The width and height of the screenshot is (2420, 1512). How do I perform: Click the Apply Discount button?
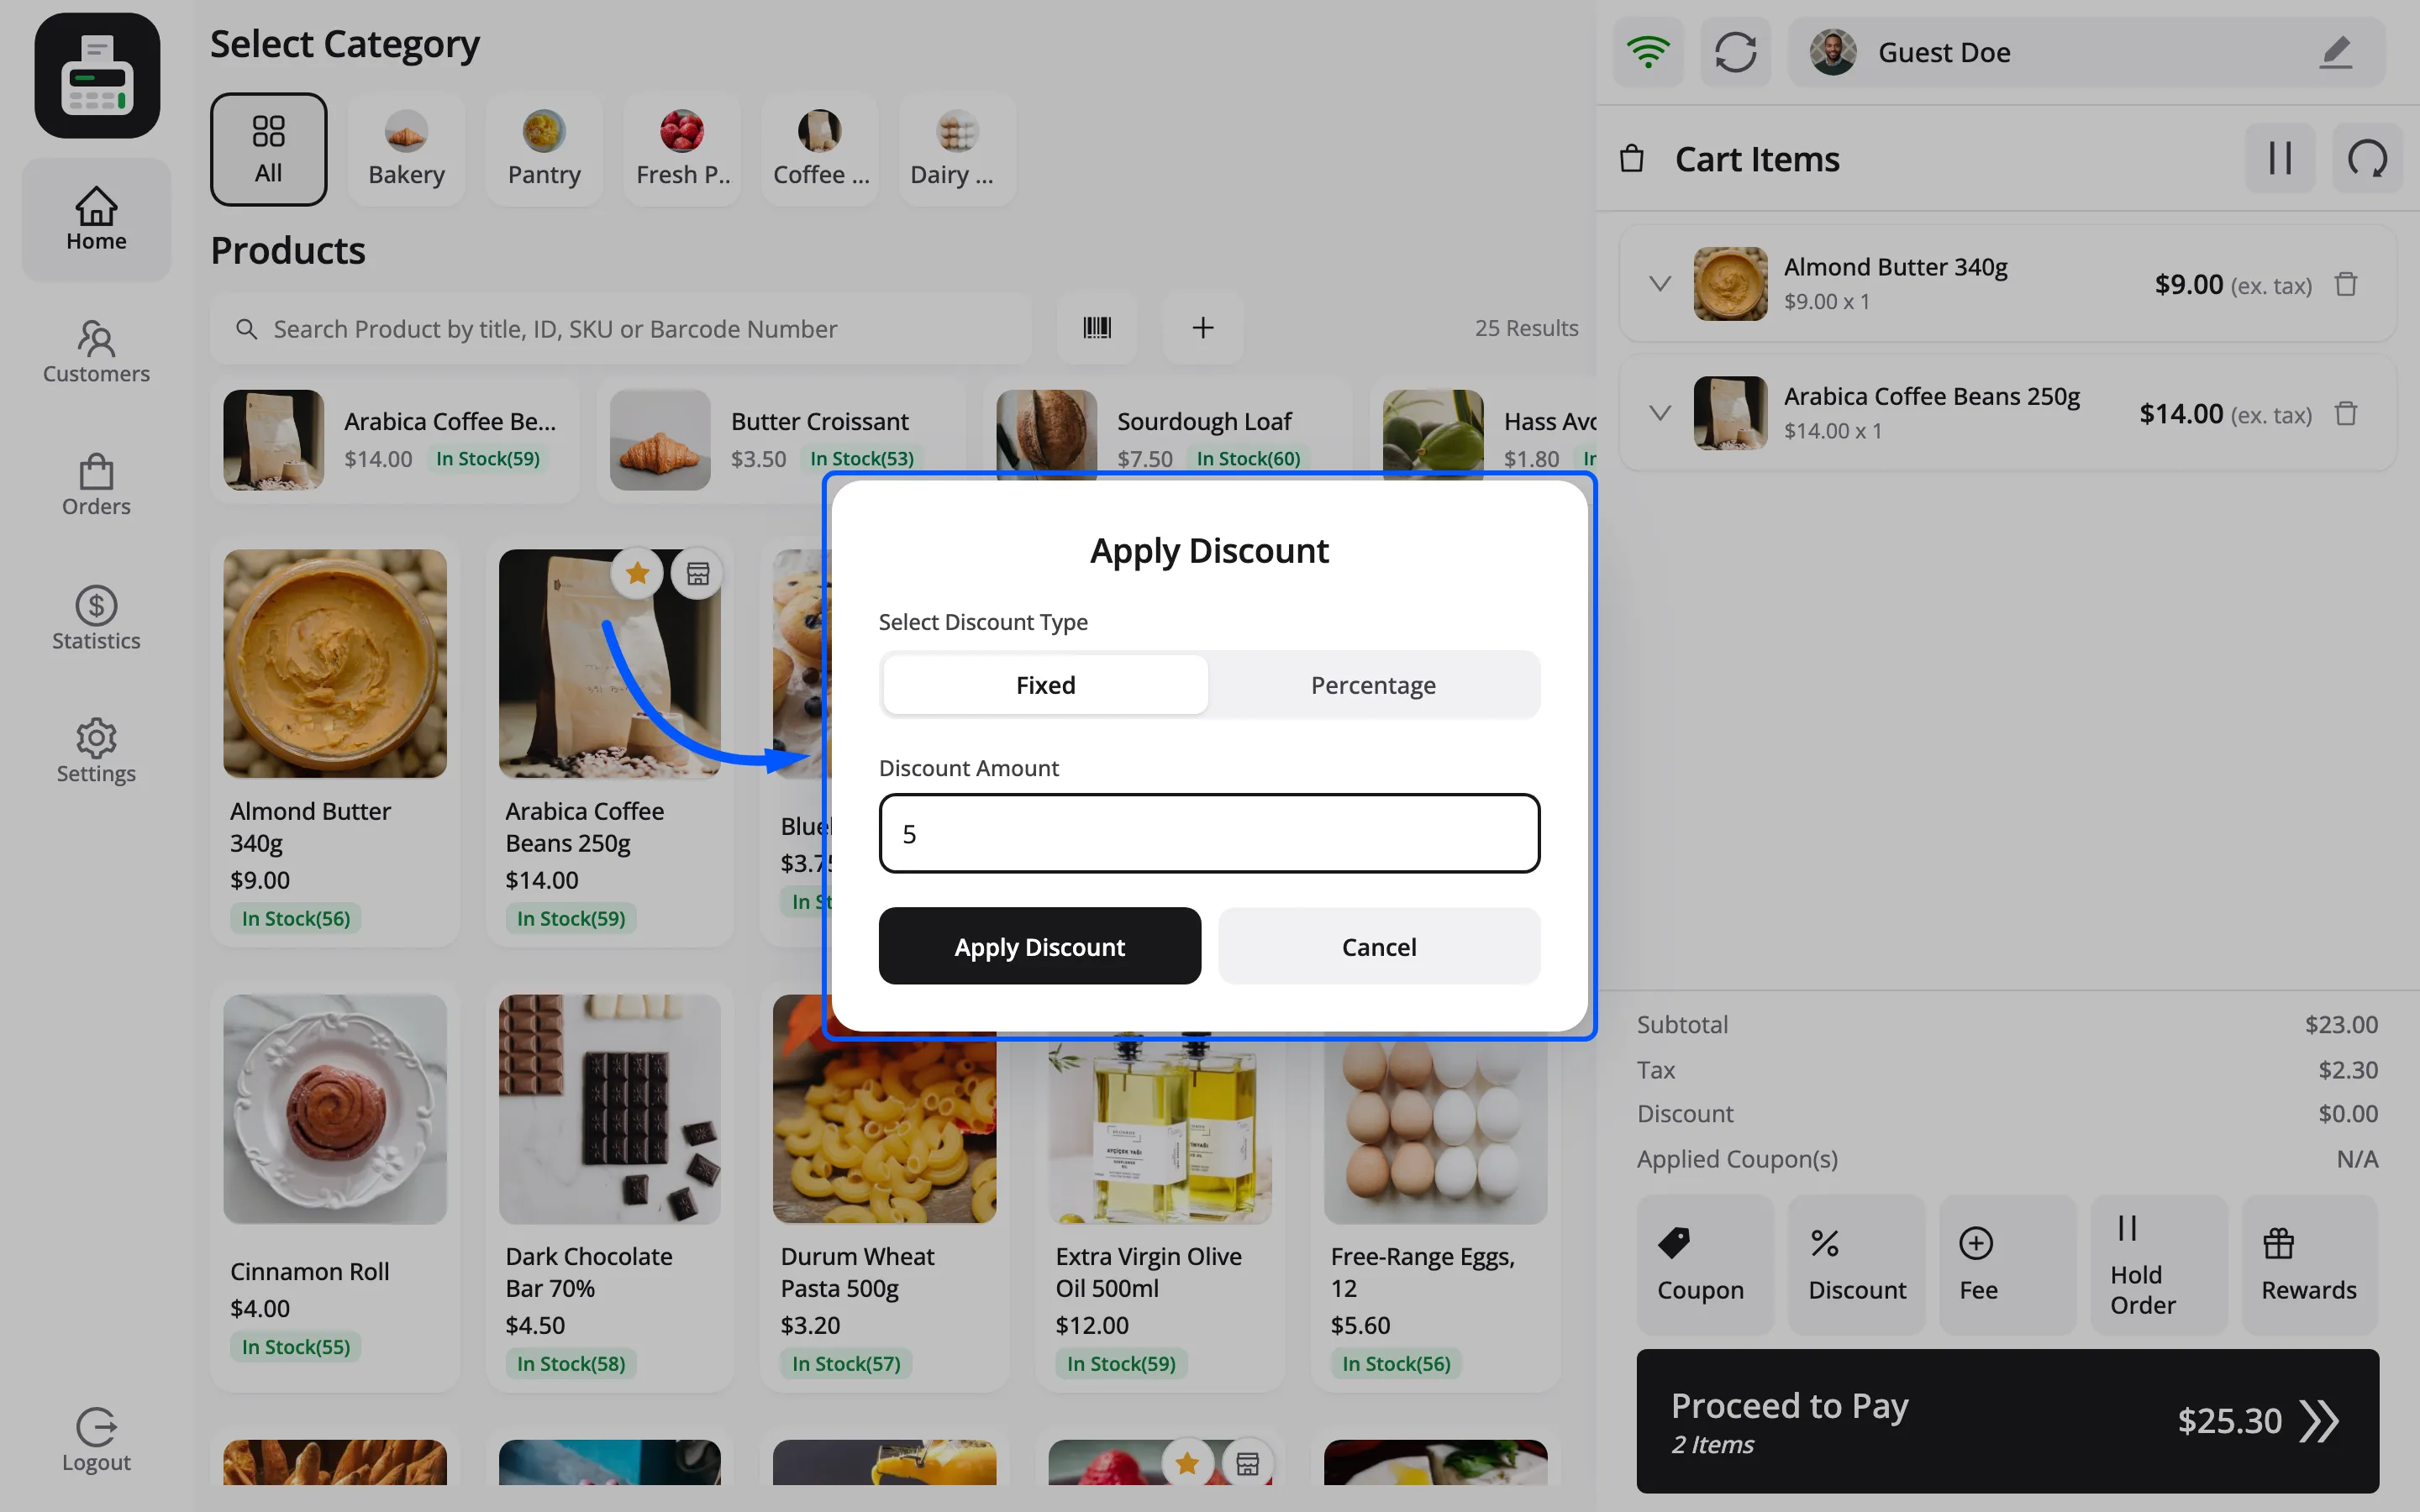click(x=1040, y=946)
